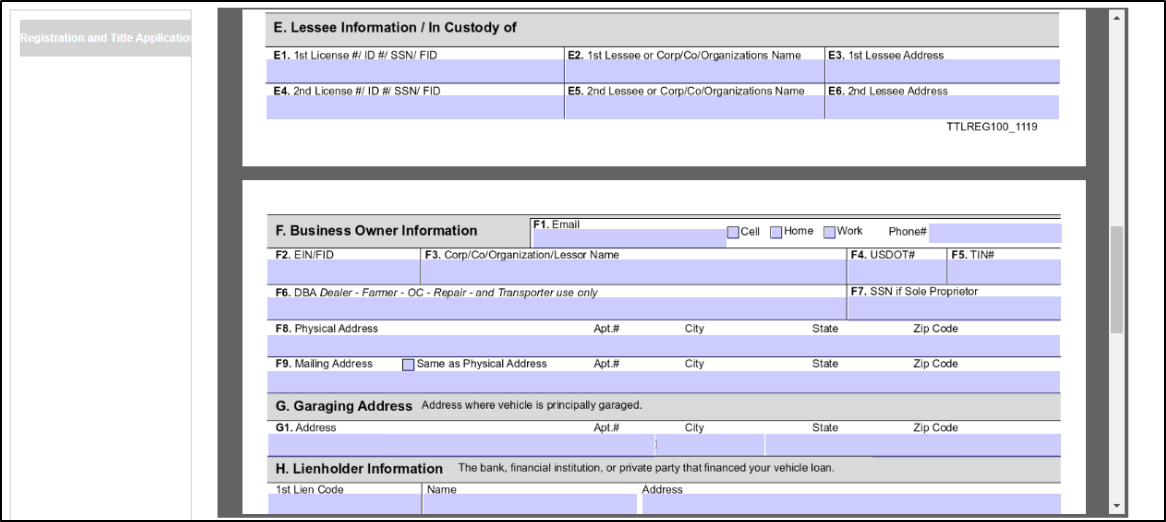This screenshot has width=1166, height=522.
Task: Click the F1 Email field
Action: (x=629, y=237)
